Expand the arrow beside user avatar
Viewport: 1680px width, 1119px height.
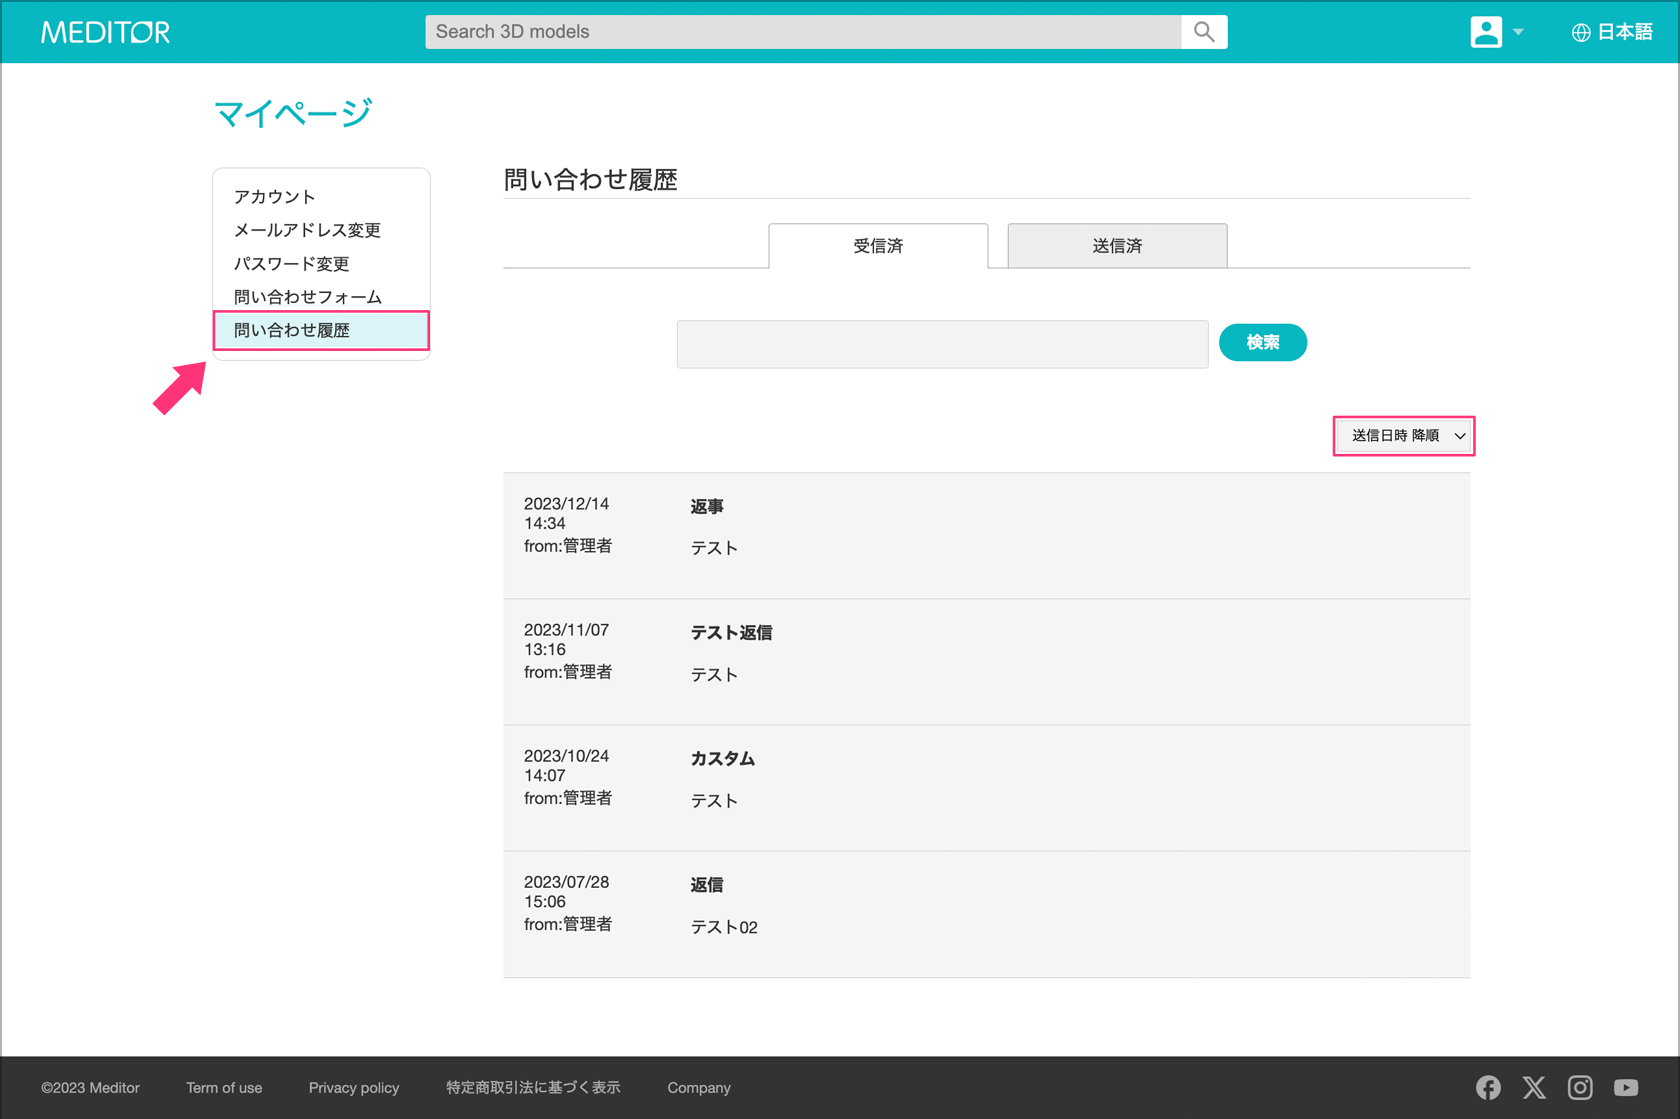[x=1518, y=32]
